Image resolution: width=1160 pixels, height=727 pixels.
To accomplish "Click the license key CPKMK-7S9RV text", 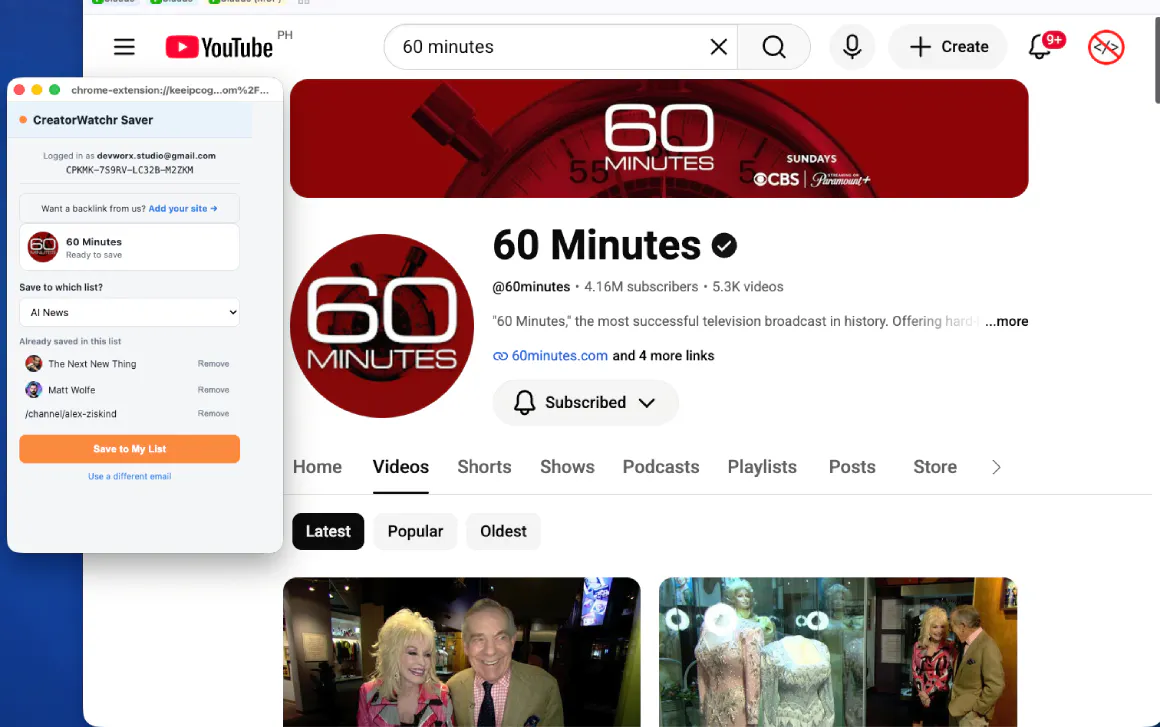I will point(129,170).
